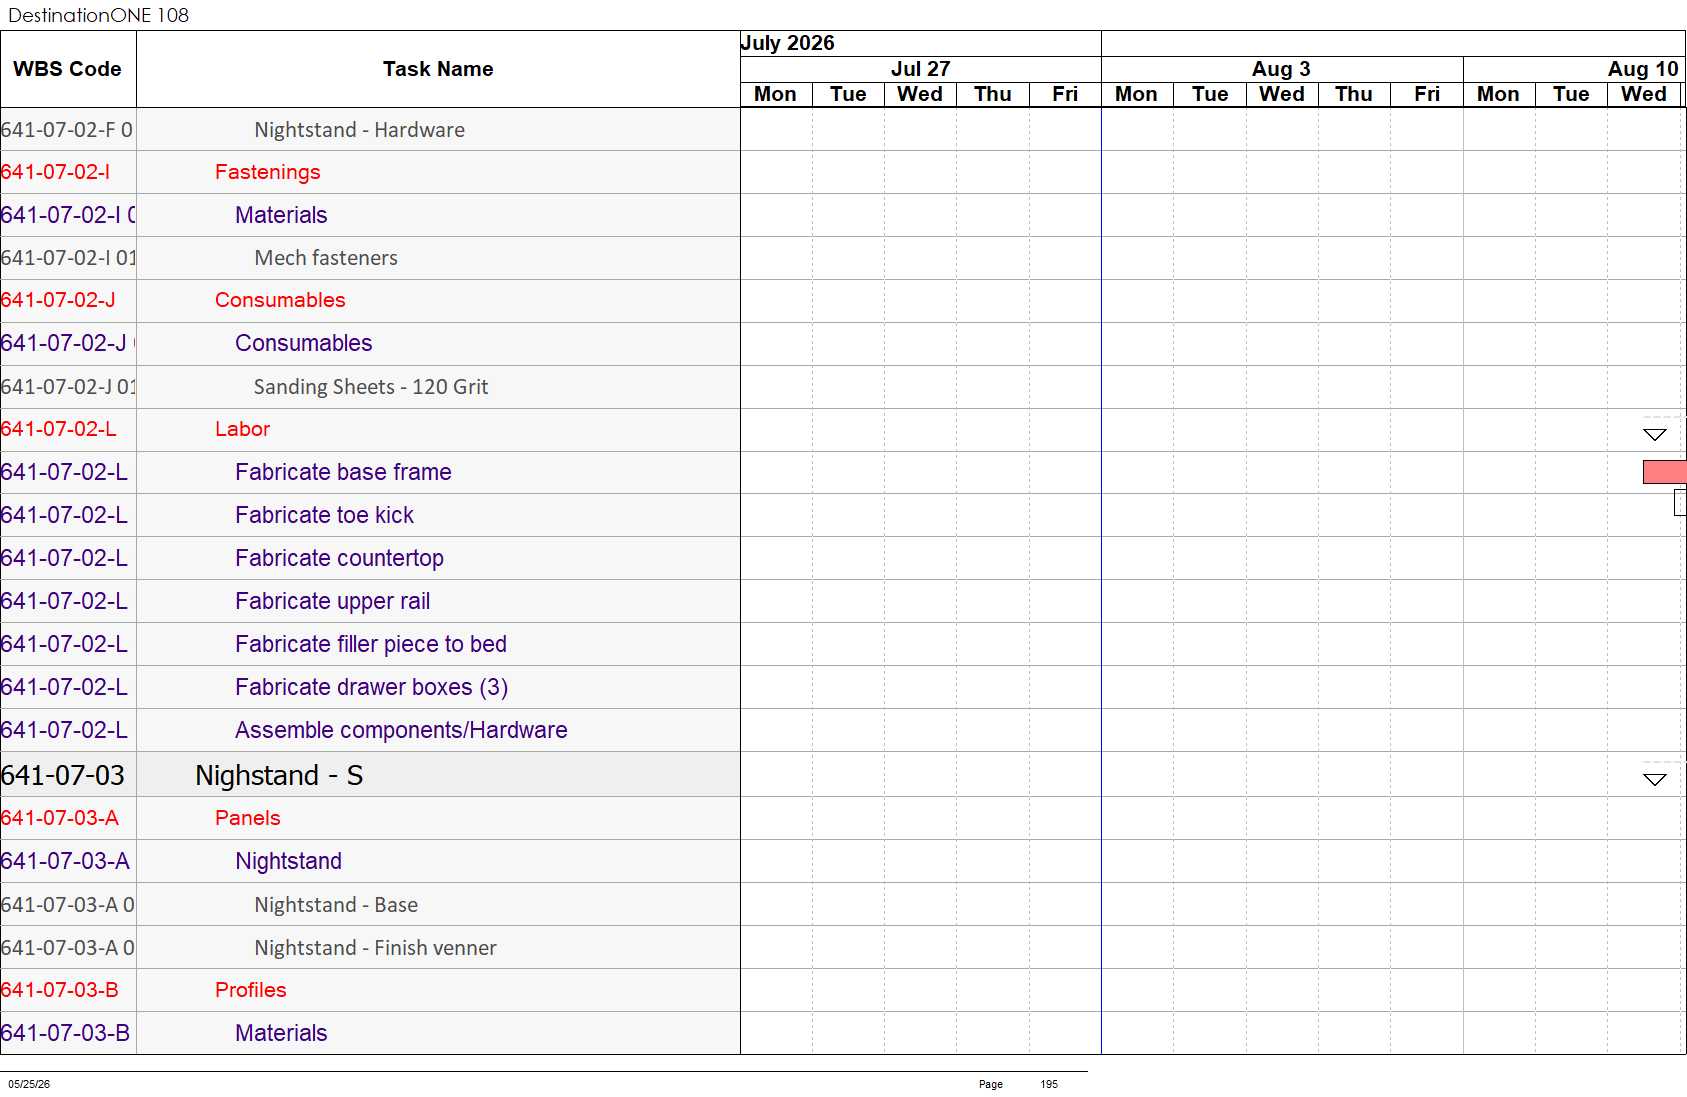Select the Materials row under Fastenings
The height and width of the screenshot is (1097, 1687).
[x=370, y=215]
